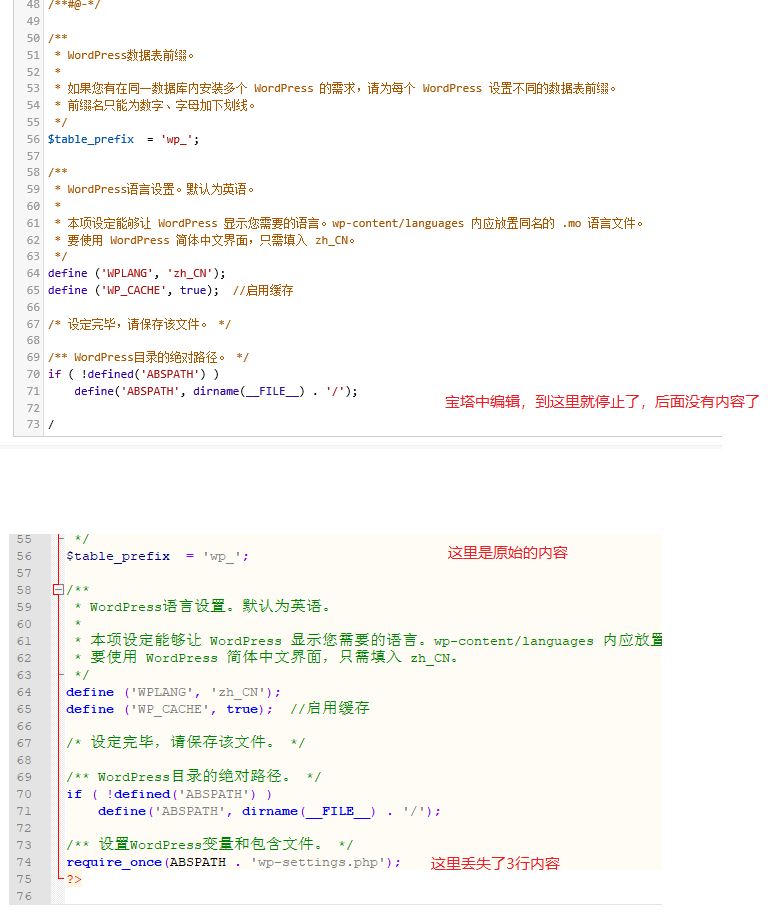The height and width of the screenshot is (918, 775).
Task: Click line number 72 in top editor gutter
Action: point(33,408)
